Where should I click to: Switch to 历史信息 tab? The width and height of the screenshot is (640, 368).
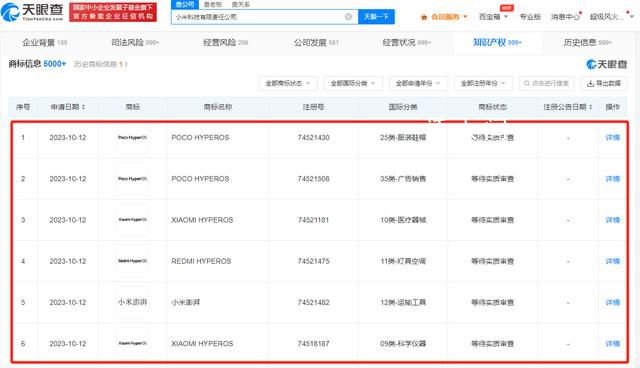point(587,42)
